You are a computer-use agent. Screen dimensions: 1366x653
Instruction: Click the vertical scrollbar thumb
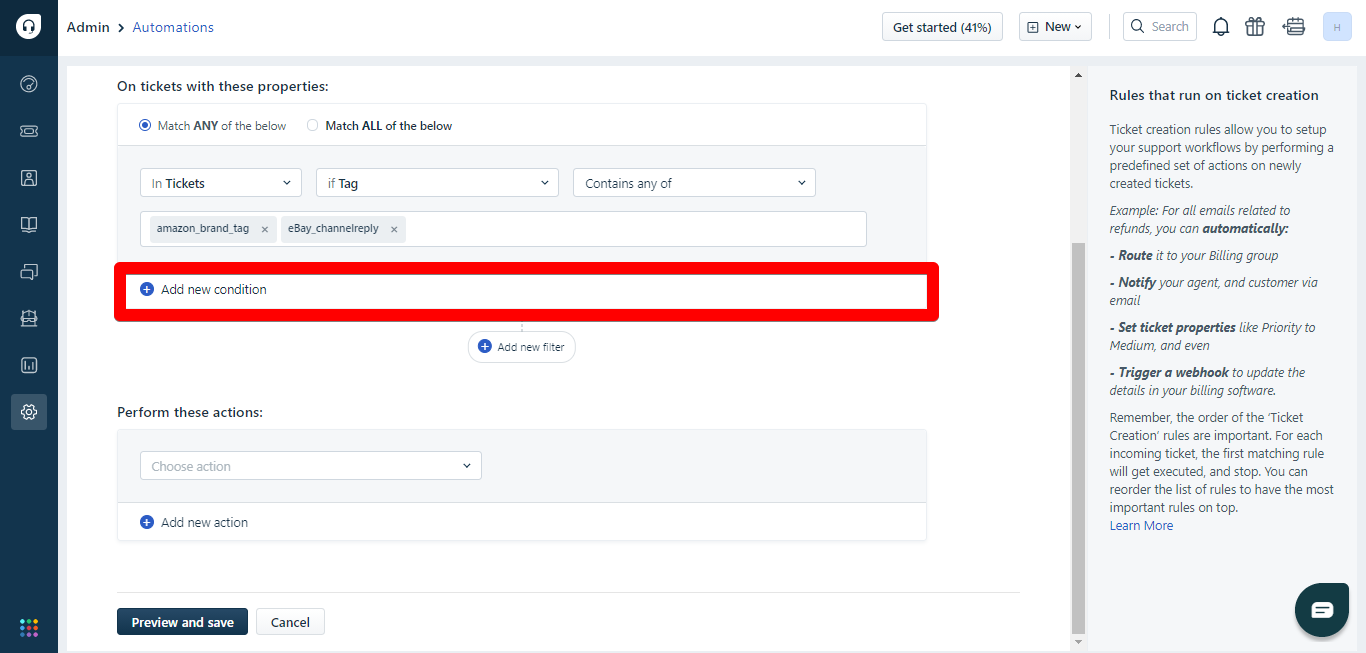[1077, 437]
